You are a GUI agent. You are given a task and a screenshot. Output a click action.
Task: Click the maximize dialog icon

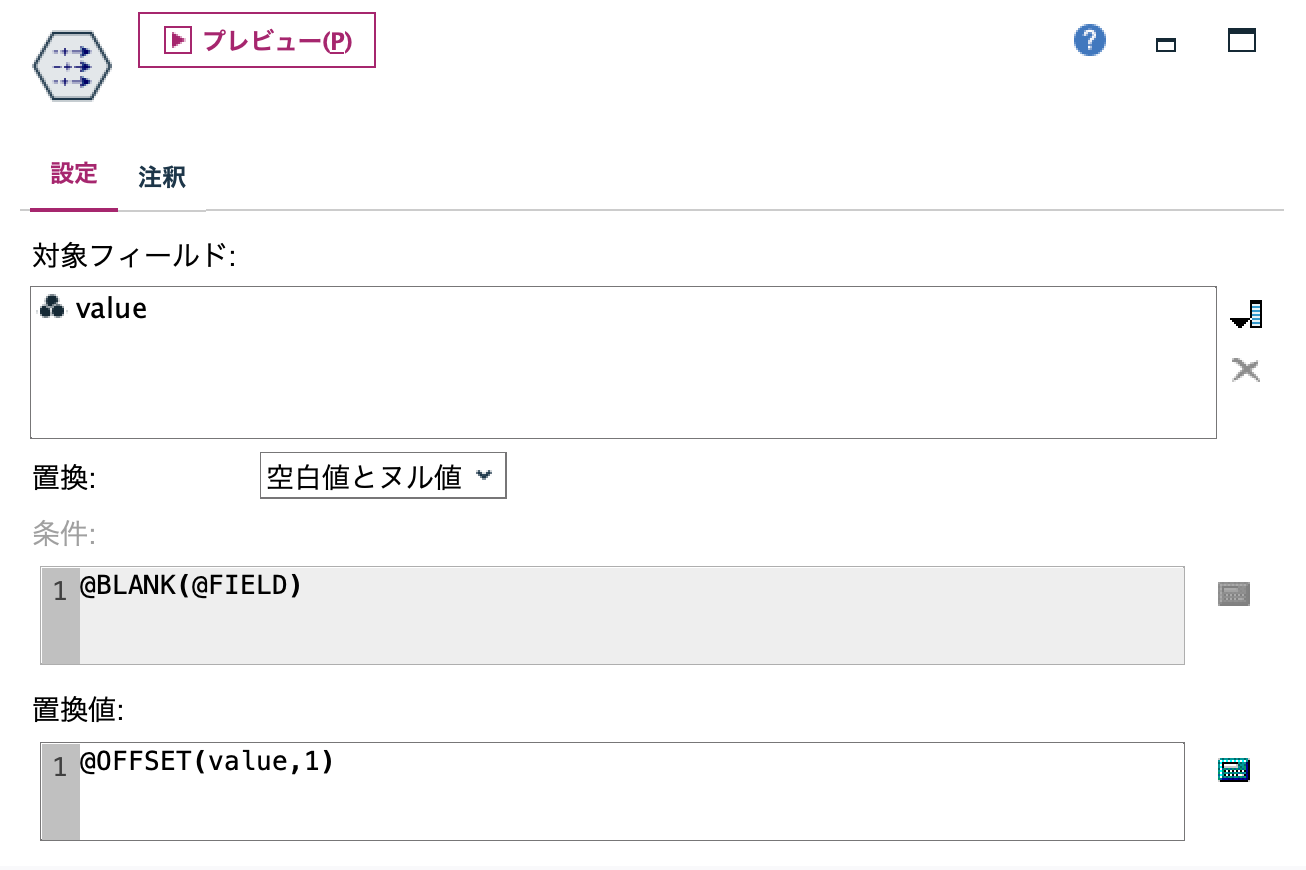(1241, 40)
